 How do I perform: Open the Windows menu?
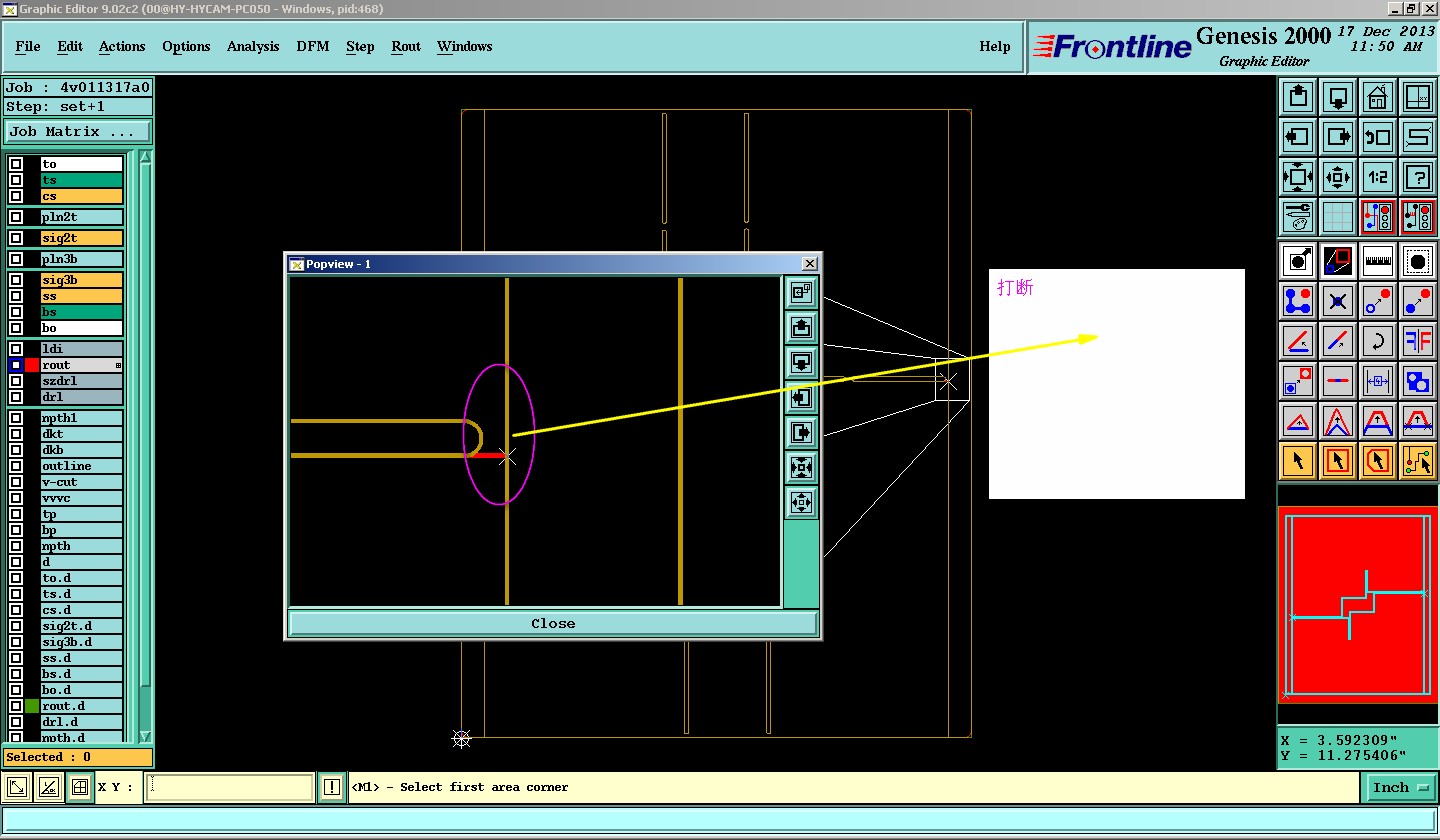click(464, 46)
